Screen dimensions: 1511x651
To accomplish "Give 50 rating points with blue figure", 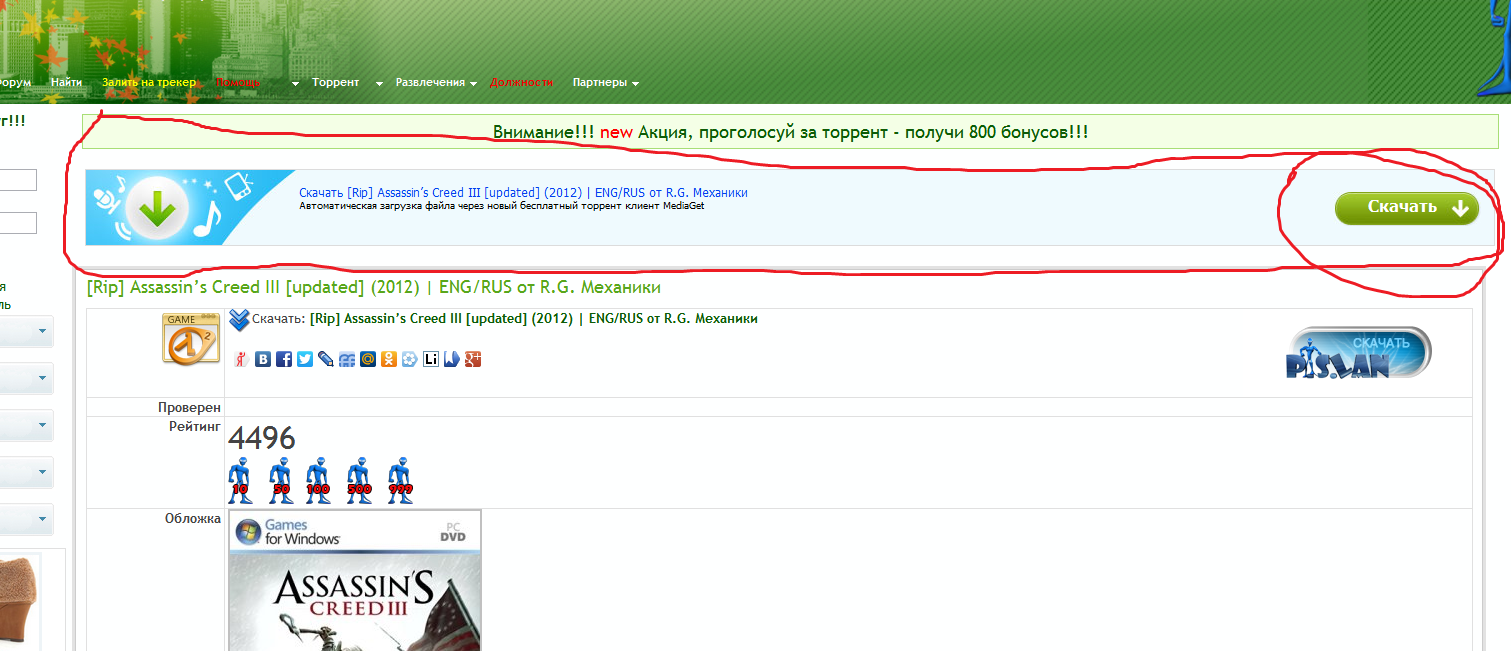I will pos(281,480).
